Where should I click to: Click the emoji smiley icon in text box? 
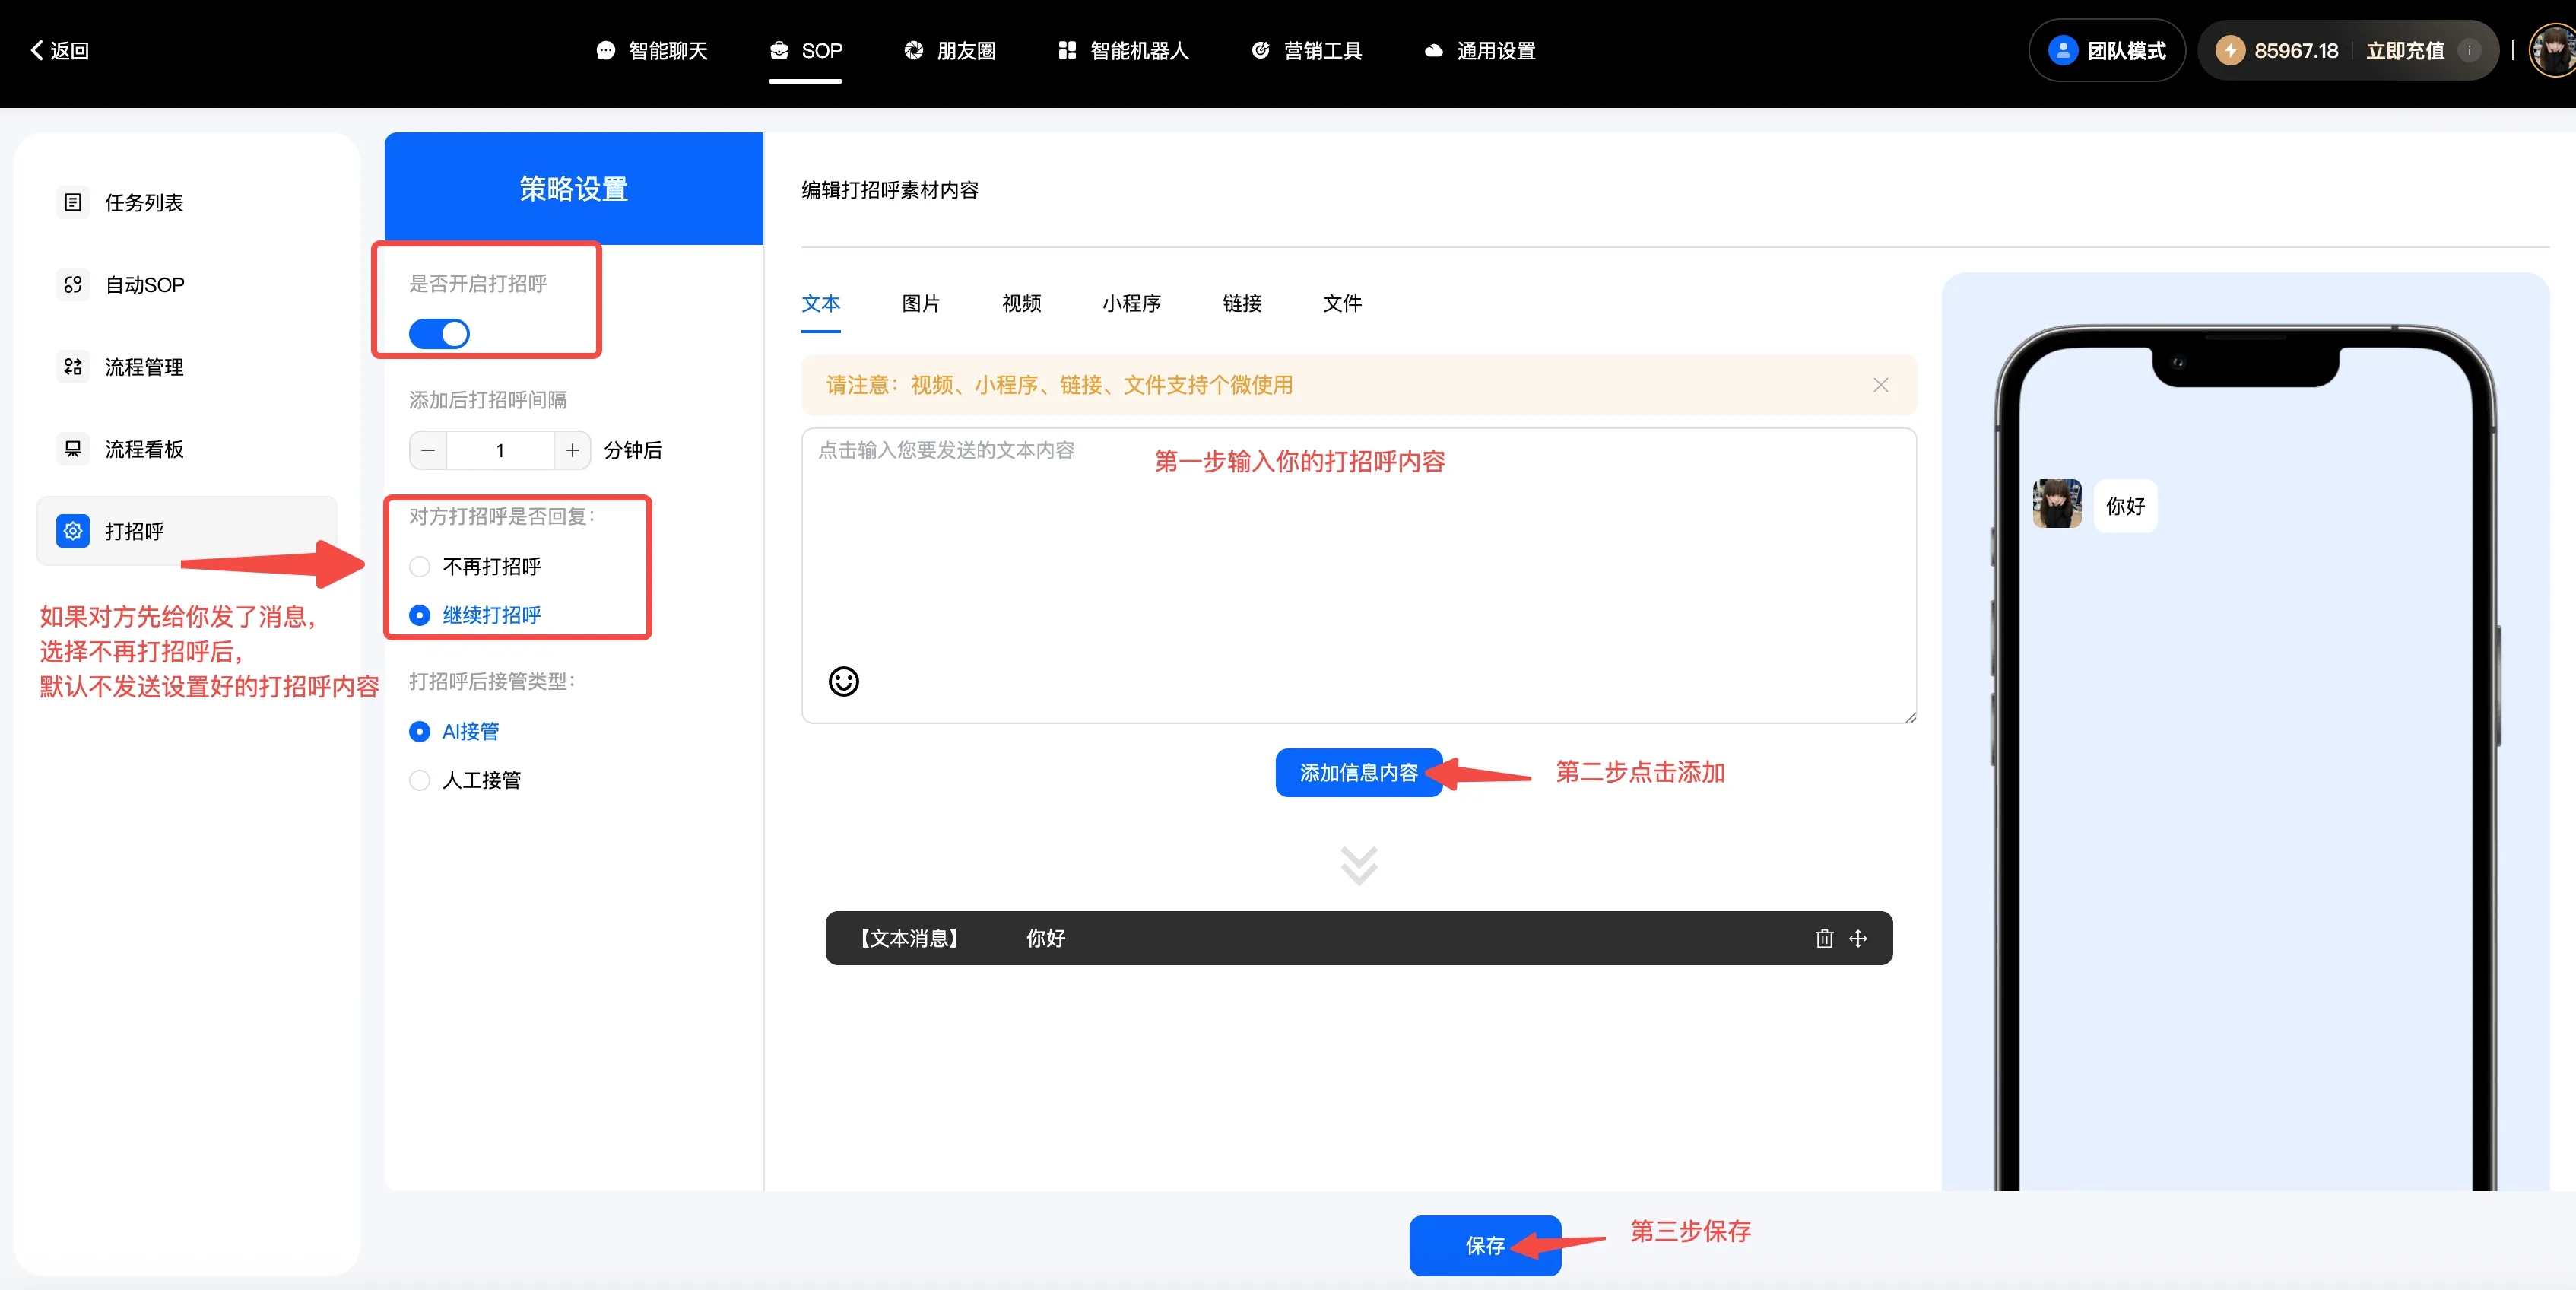(x=843, y=681)
